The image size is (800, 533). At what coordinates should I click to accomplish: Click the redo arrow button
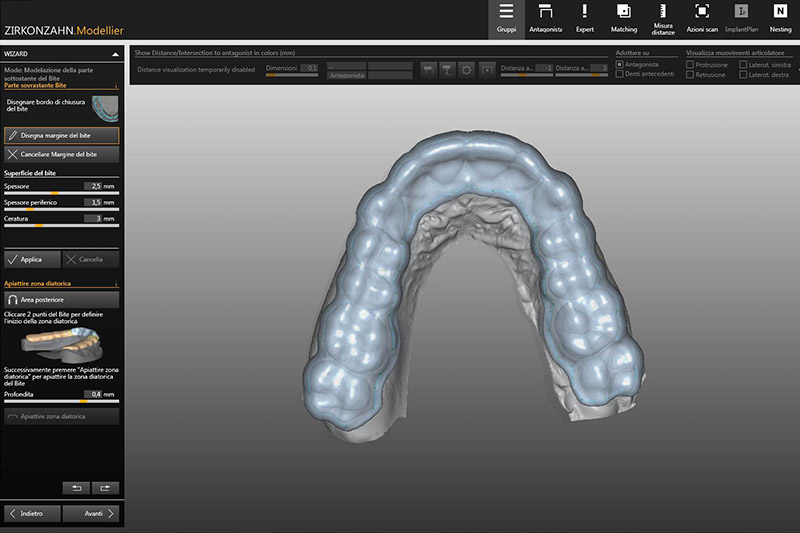coord(105,488)
